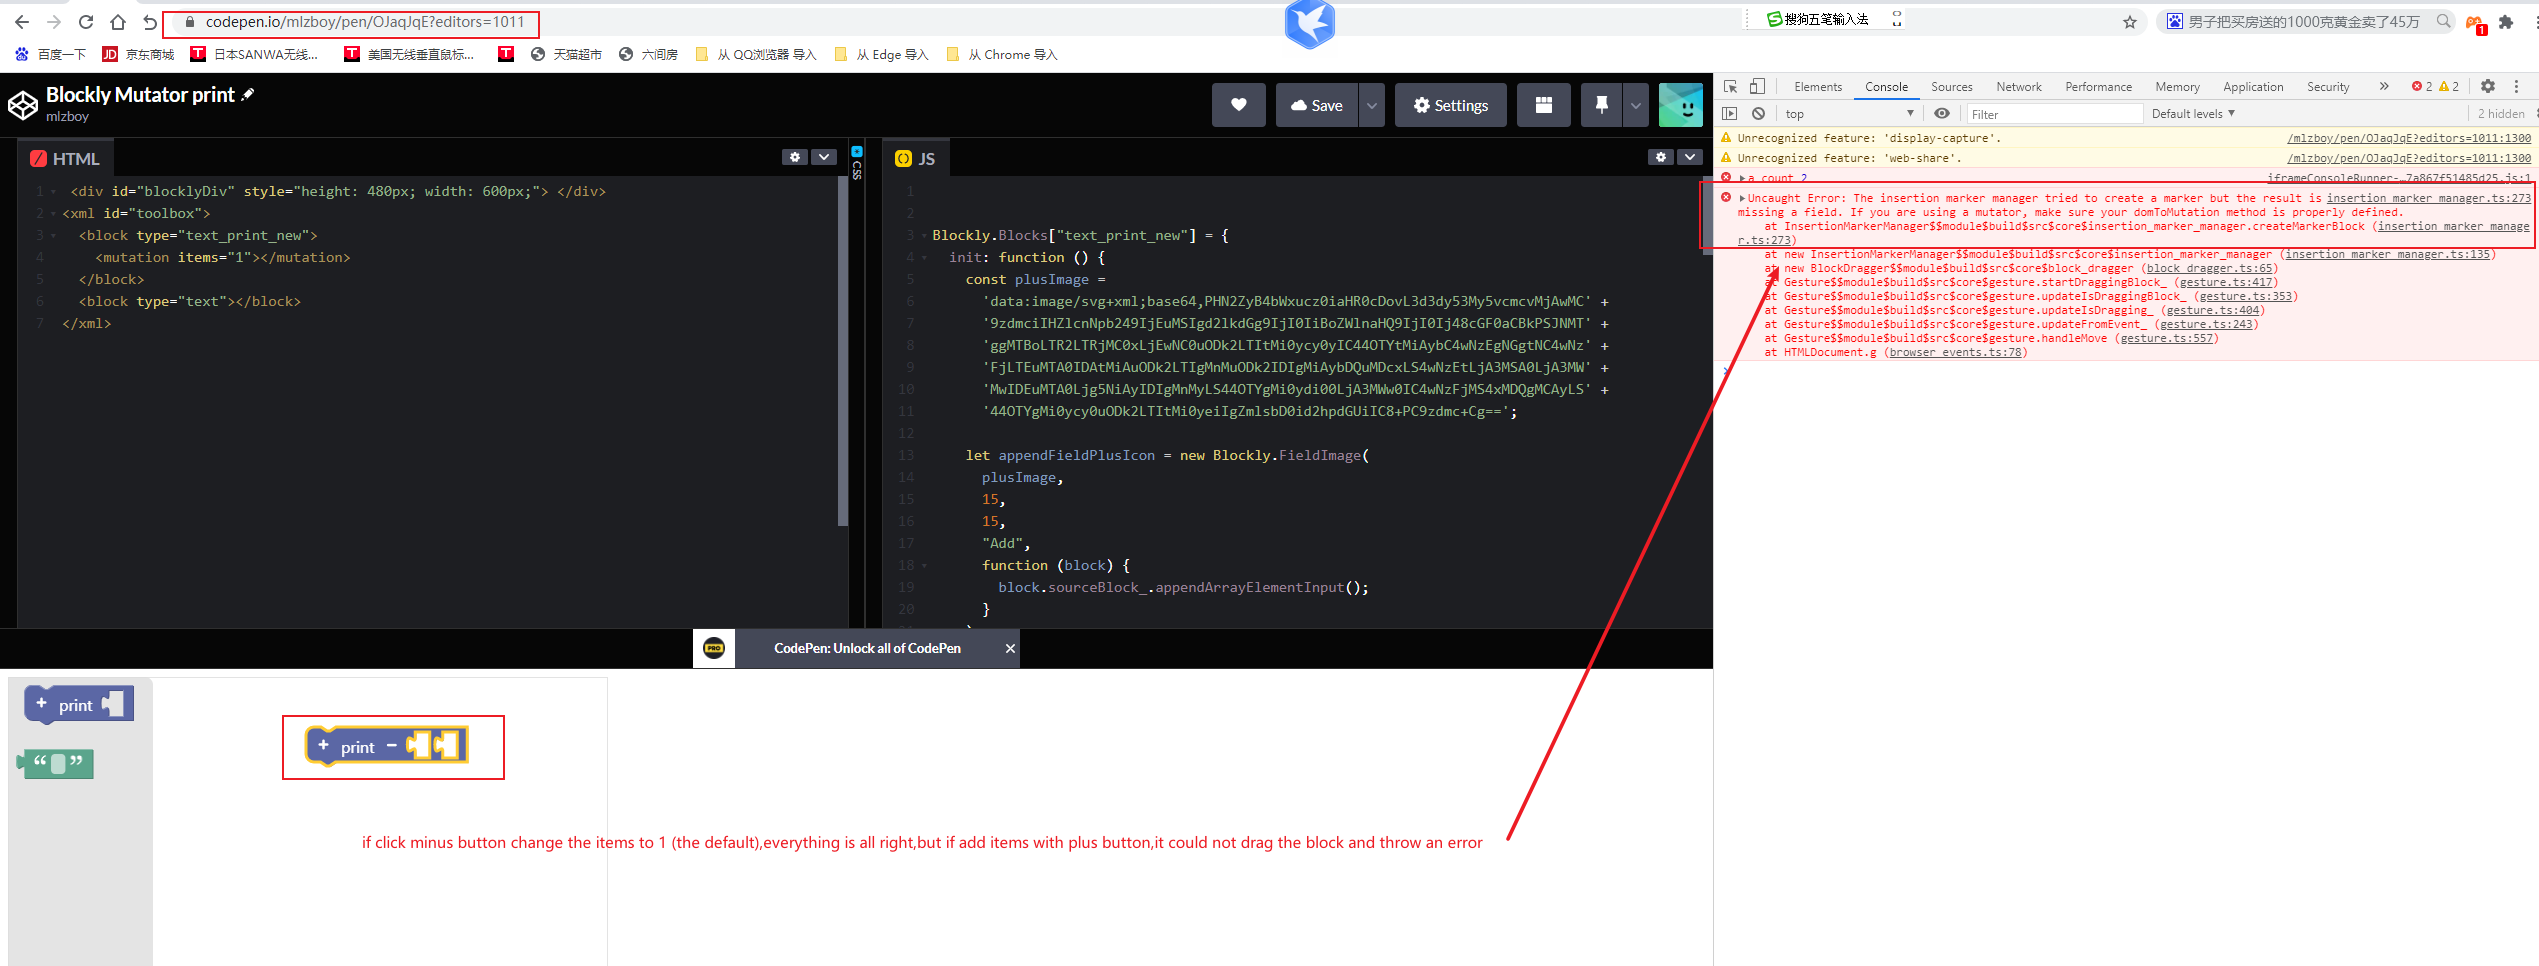The height and width of the screenshot is (966, 2539).
Task: Click the Save button
Action: click(1317, 105)
